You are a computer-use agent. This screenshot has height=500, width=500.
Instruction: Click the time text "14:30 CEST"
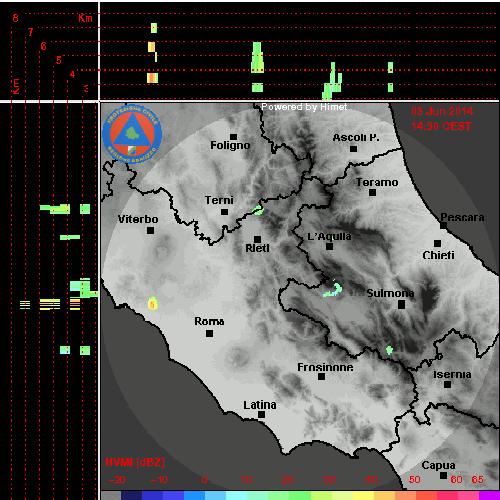point(441,126)
